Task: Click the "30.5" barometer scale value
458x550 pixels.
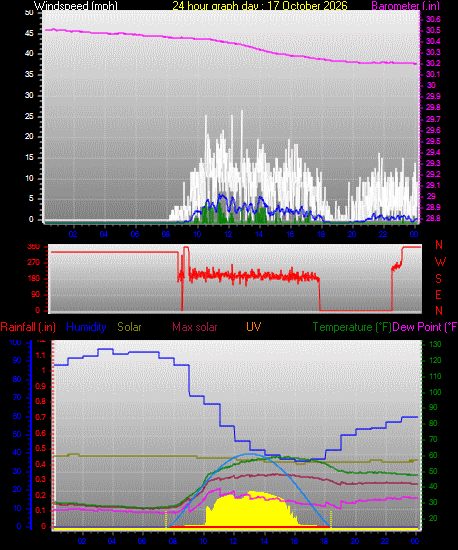Action: [x=433, y=31]
